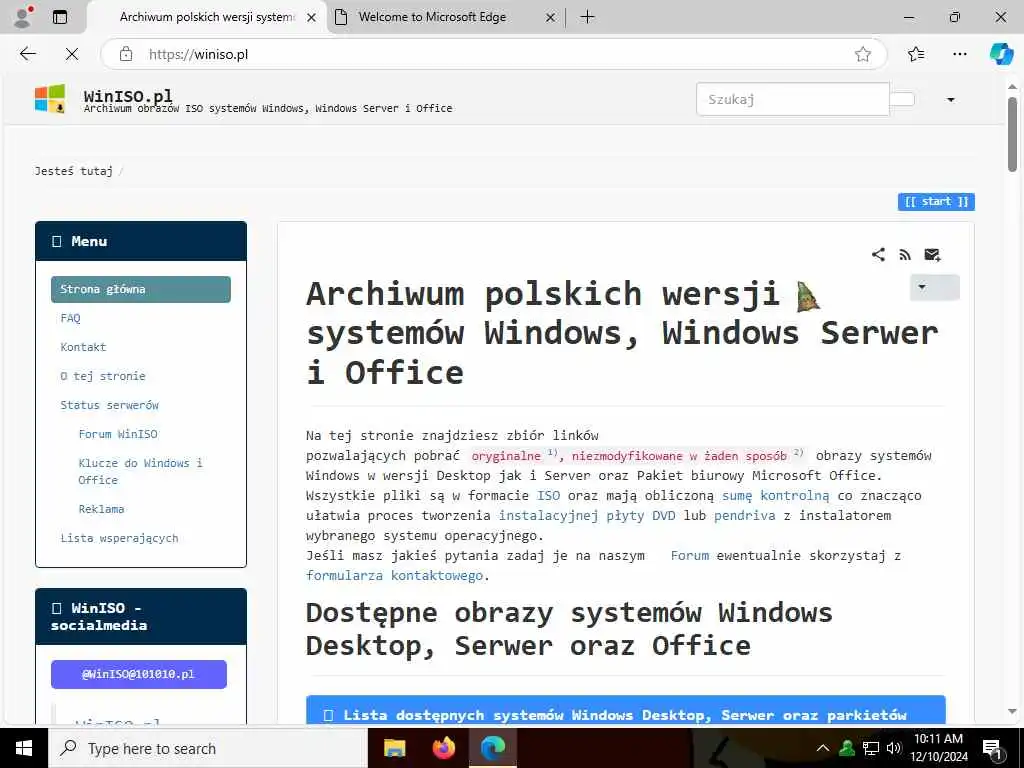Click the Windows taskbar search box

point(208,748)
